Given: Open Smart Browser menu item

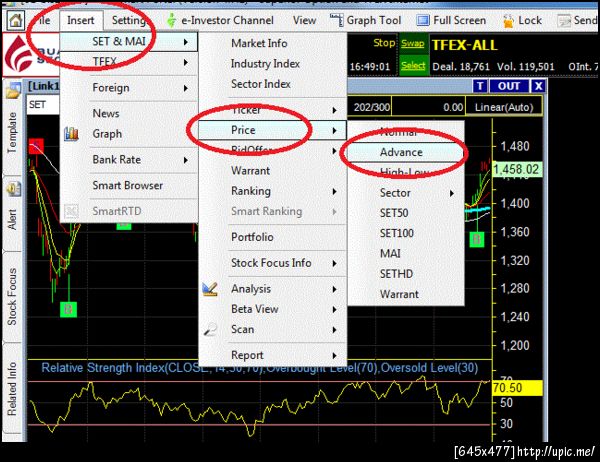Looking at the screenshot, I should tap(129, 185).
